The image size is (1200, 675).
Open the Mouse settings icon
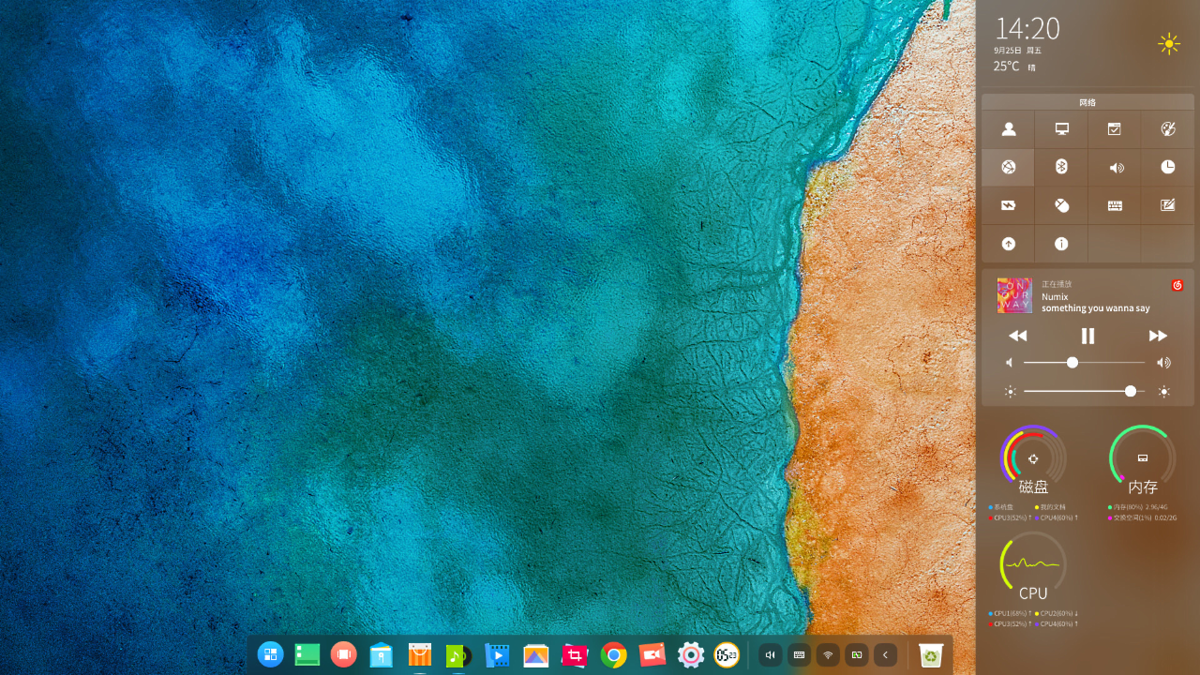tap(1061, 206)
